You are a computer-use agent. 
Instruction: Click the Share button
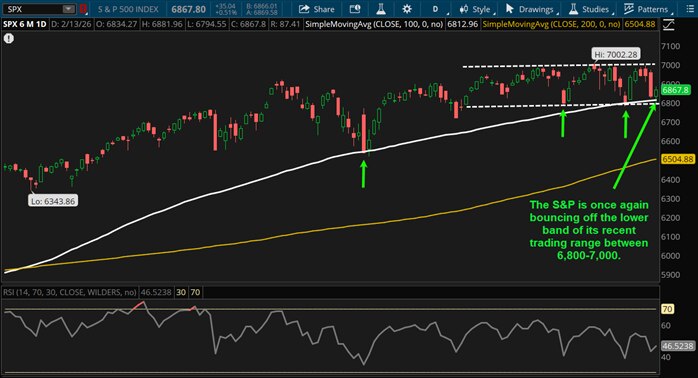tap(317, 9)
